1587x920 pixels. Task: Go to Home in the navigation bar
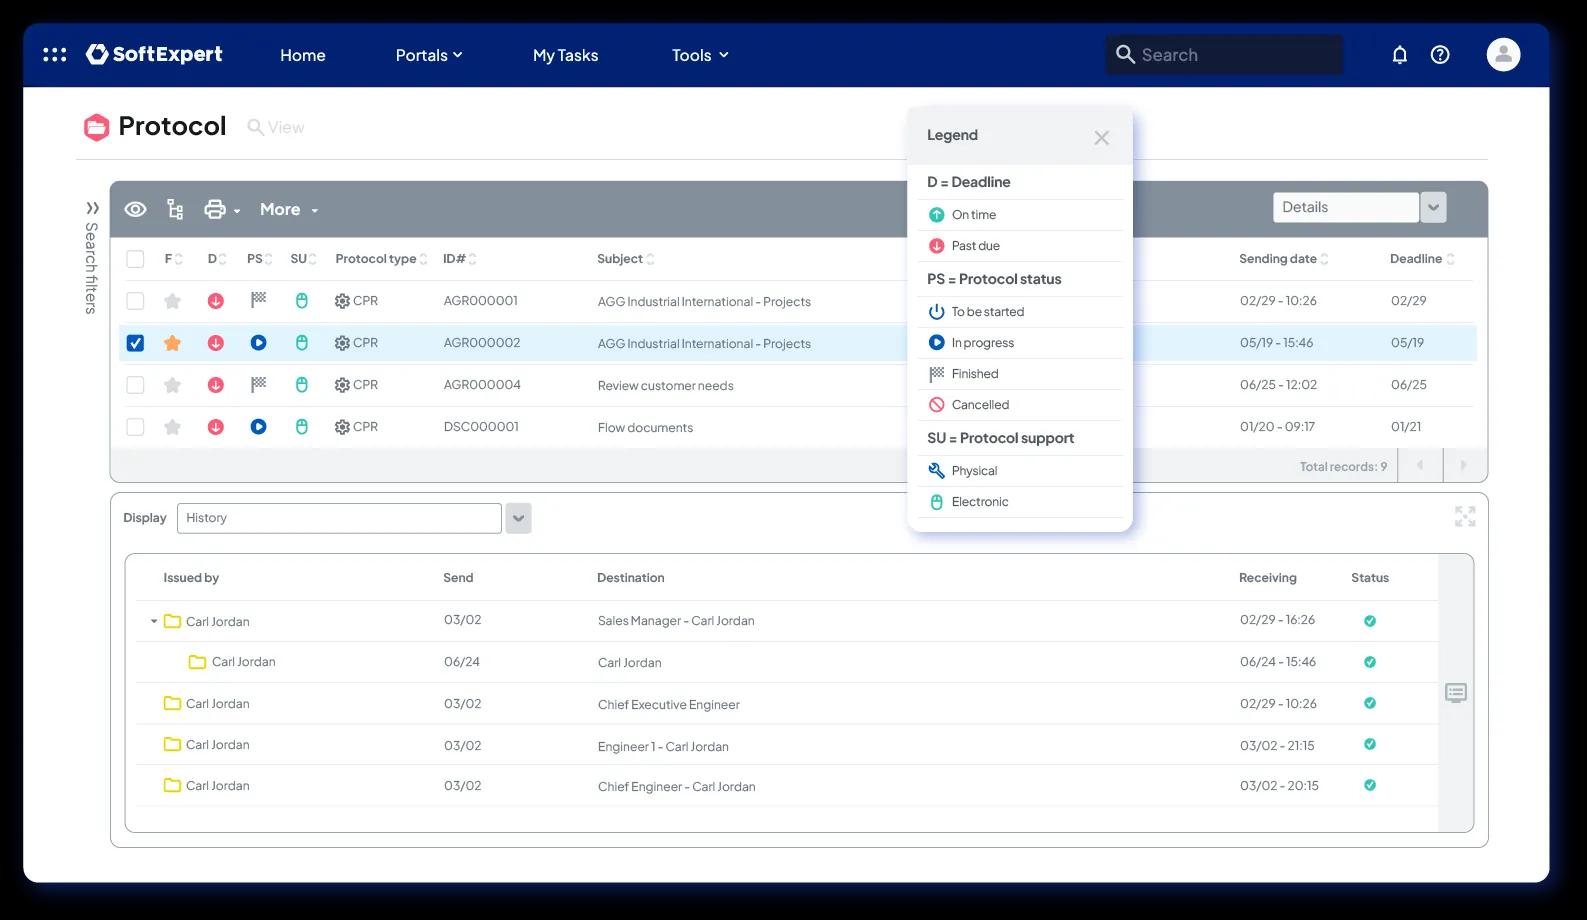(x=303, y=55)
